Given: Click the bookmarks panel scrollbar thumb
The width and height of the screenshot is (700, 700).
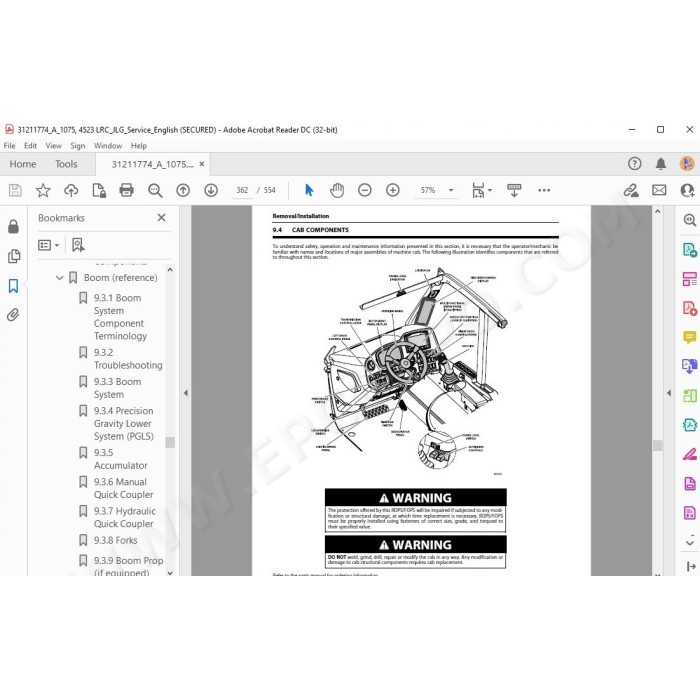Looking at the screenshot, I should [170, 442].
